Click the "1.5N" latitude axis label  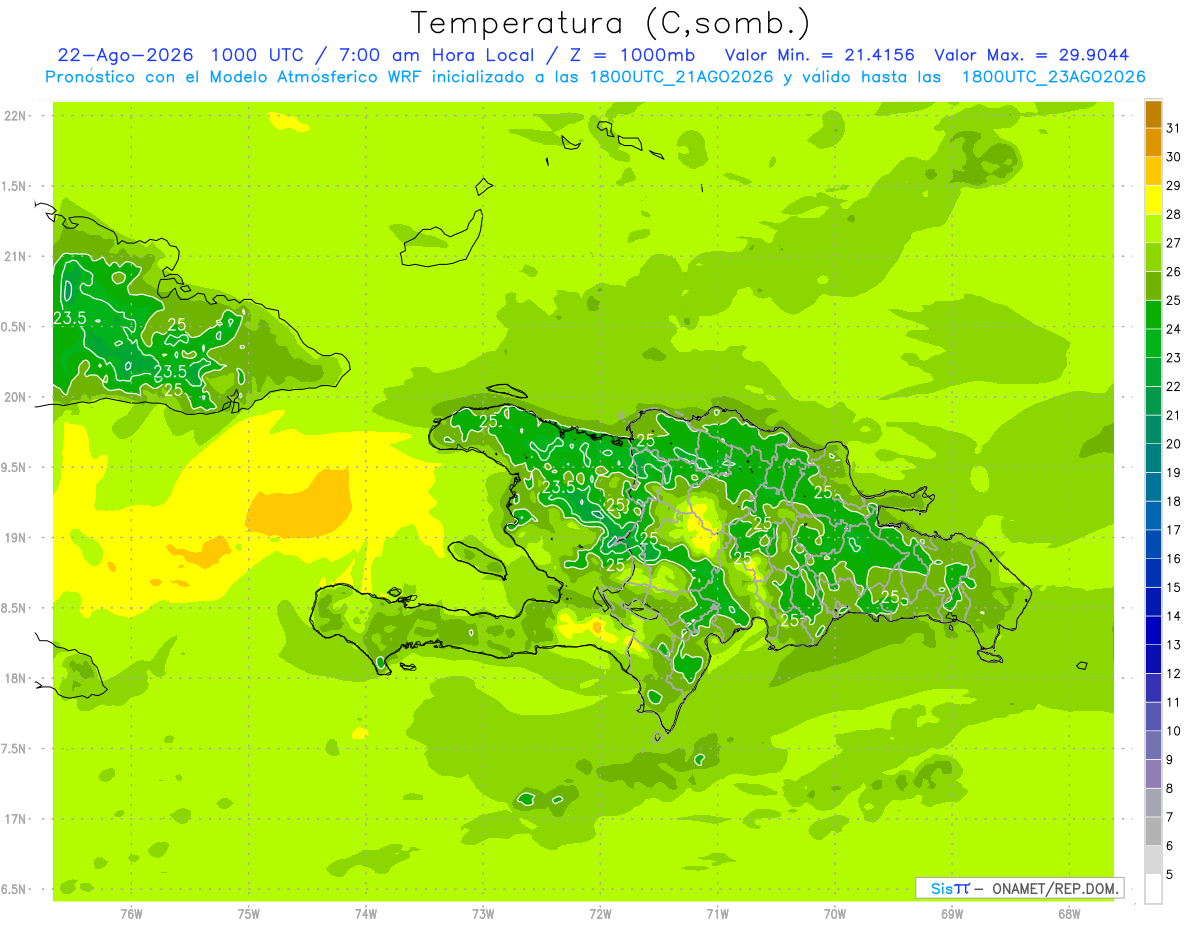[15, 186]
